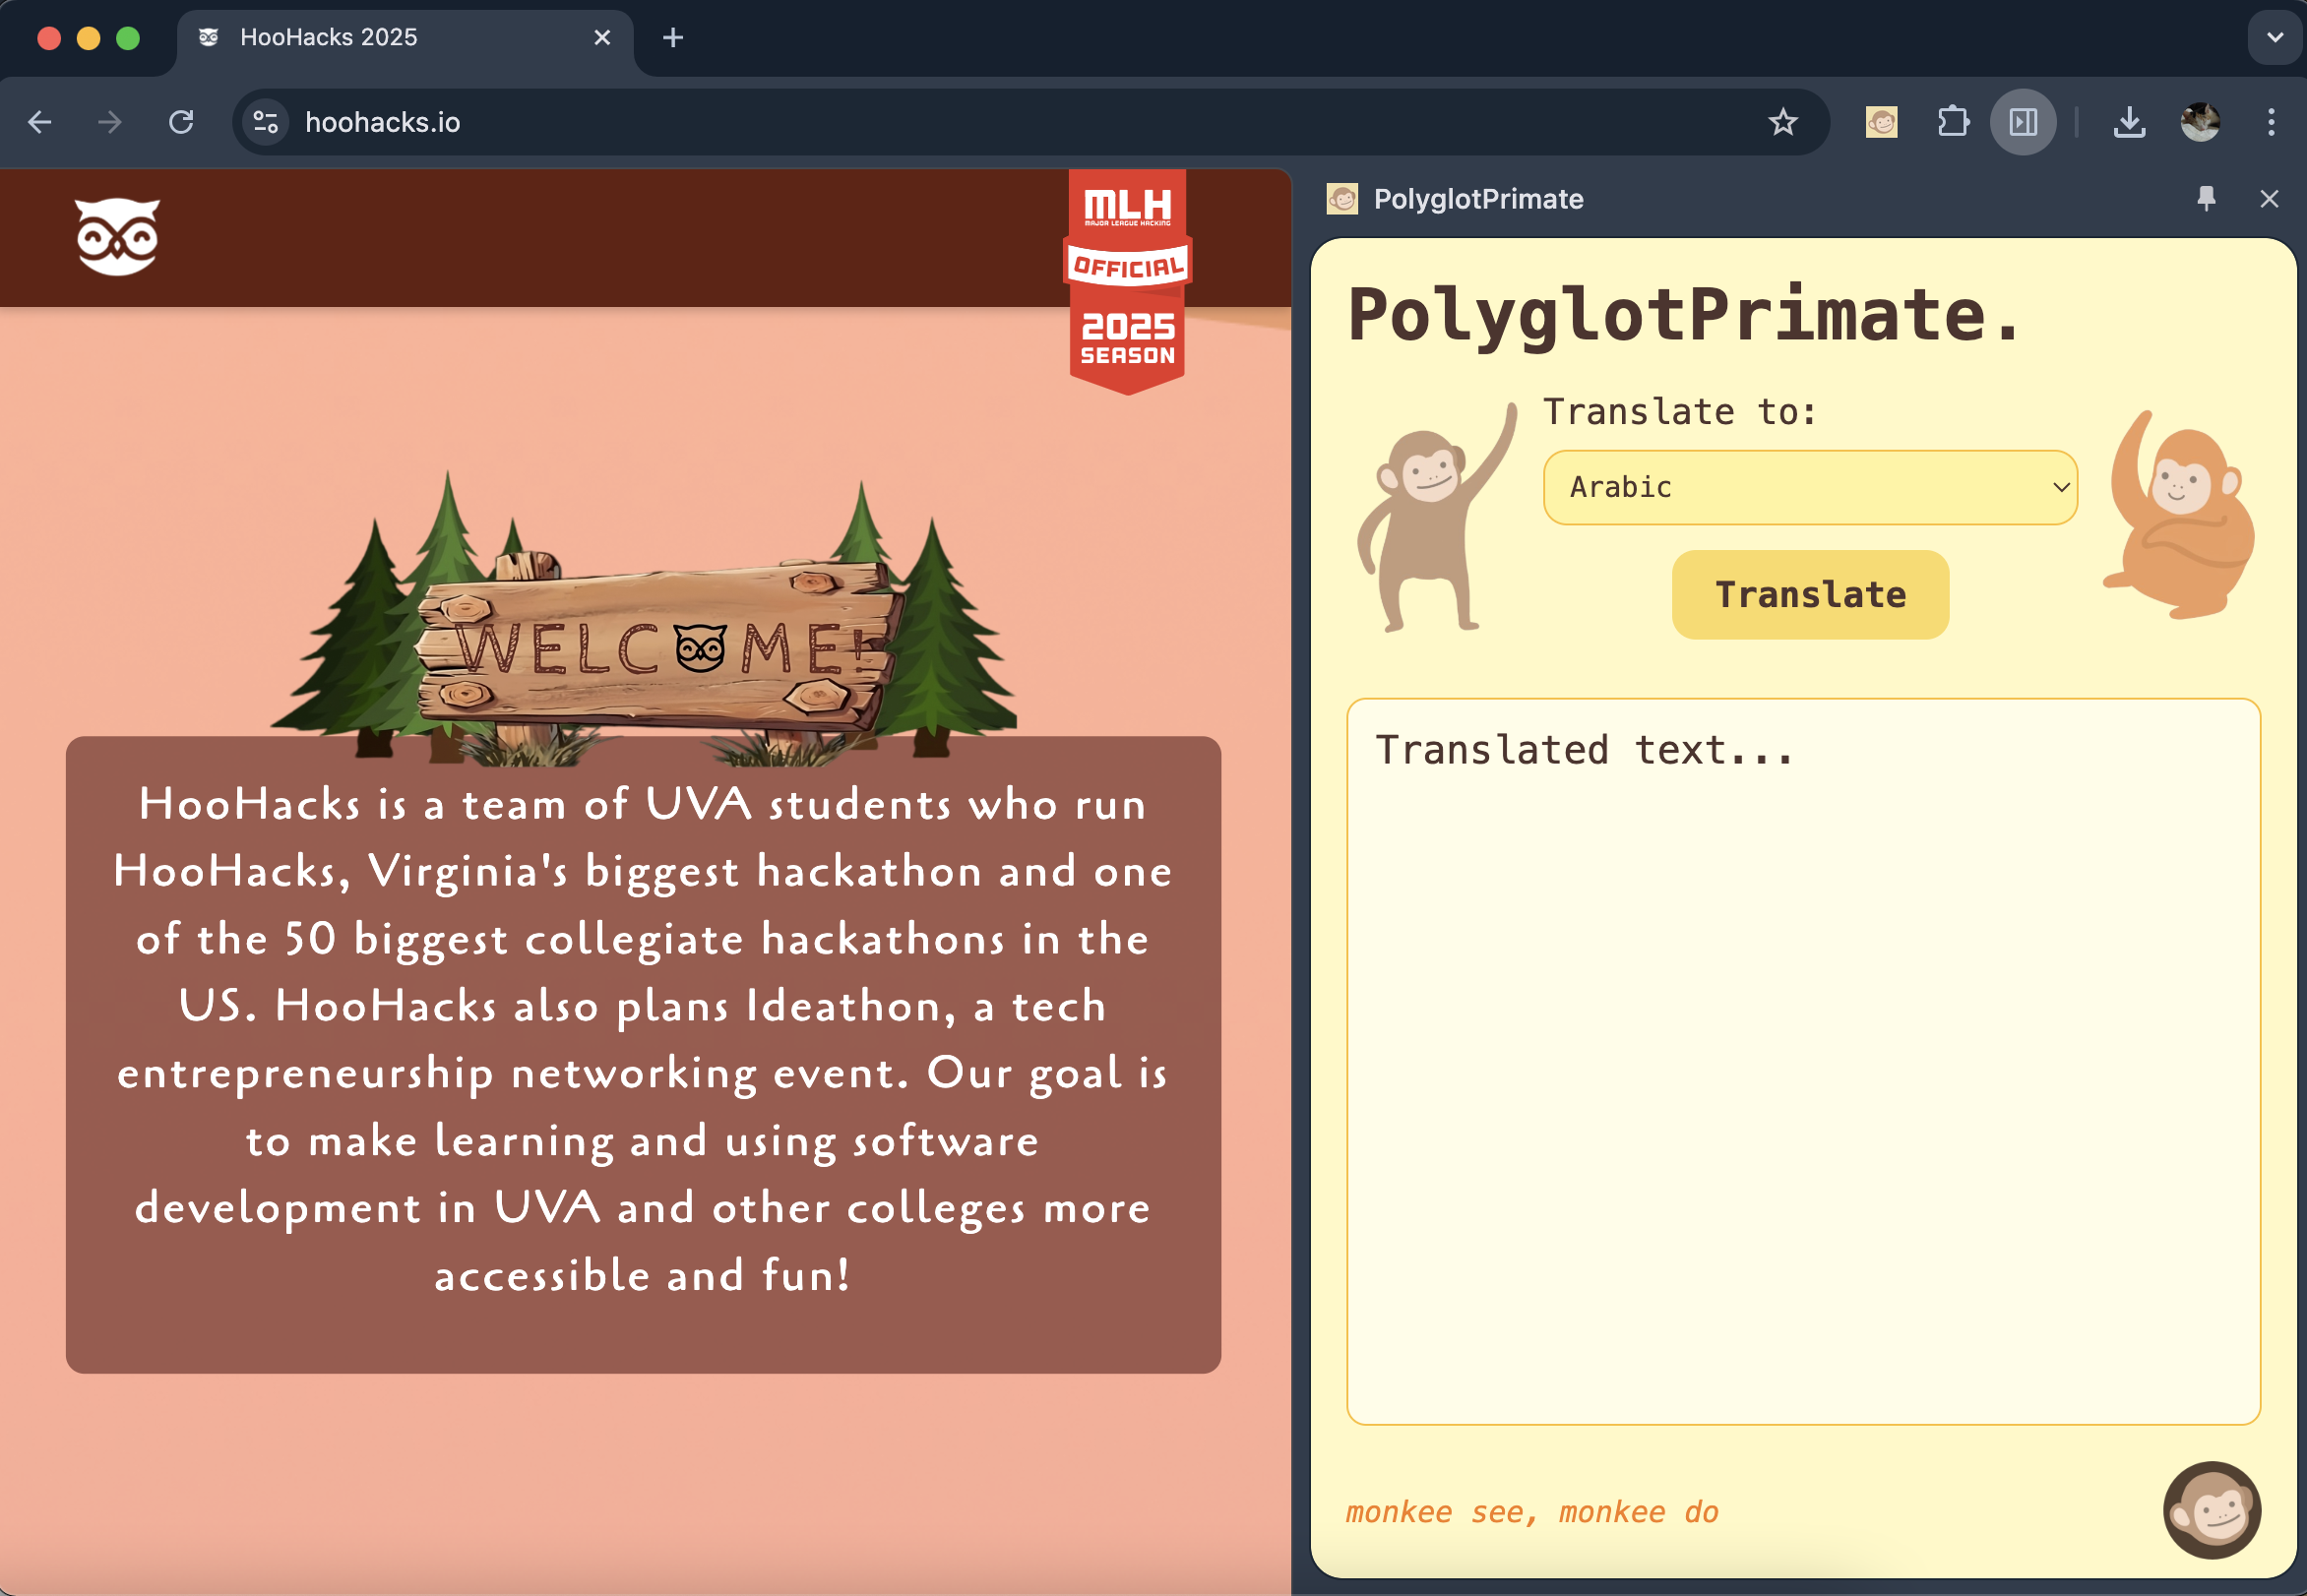
Task: Pin the PolyglotPrimate side panel
Action: click(x=2206, y=198)
